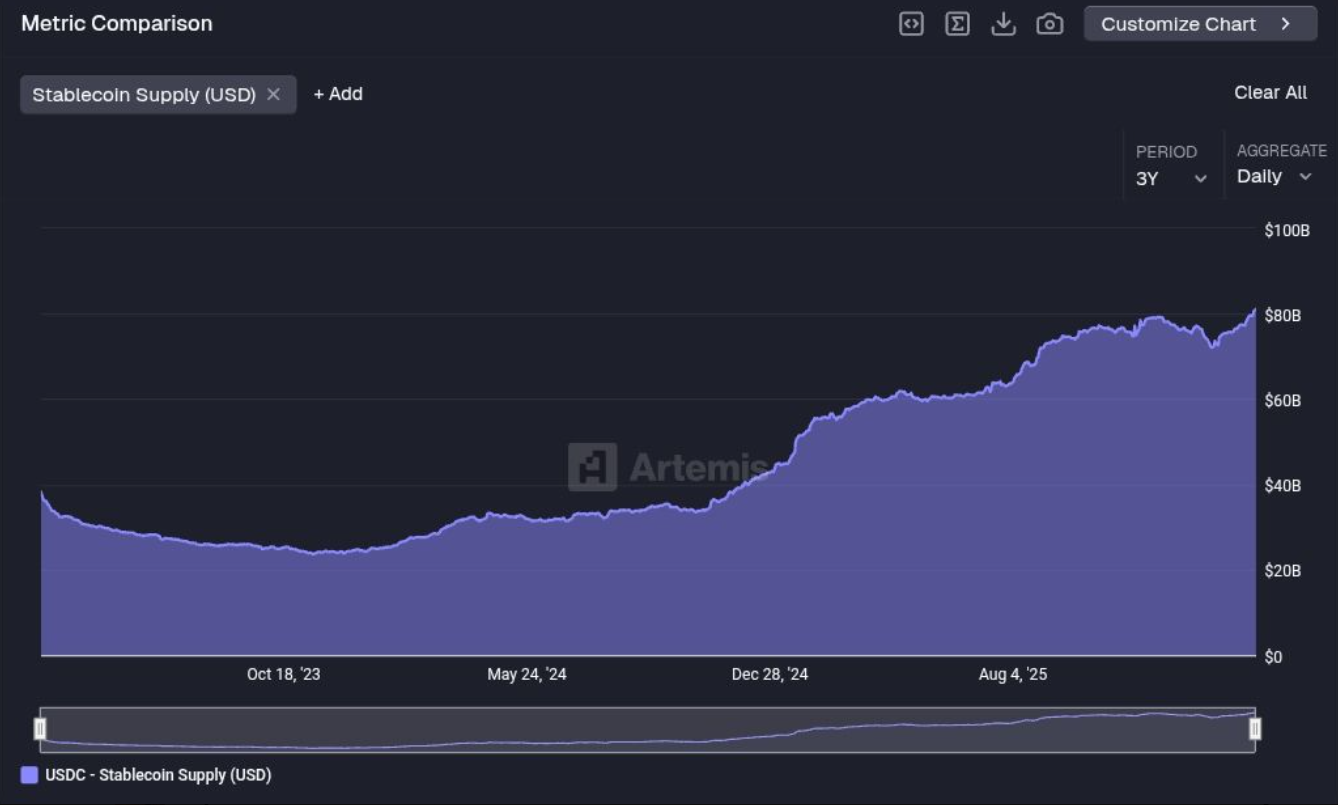Open the Period 3Y dropdown
The image size is (1338, 805).
coord(1171,179)
